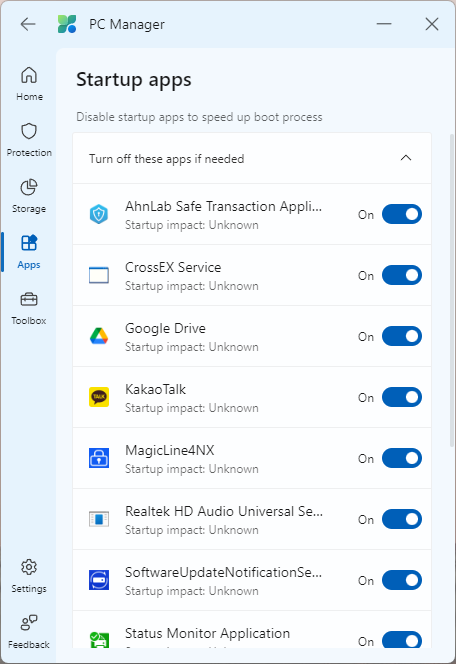Disable MagicLine4NX startup toggle
Viewport: 456px width, 664px height.
(x=402, y=458)
